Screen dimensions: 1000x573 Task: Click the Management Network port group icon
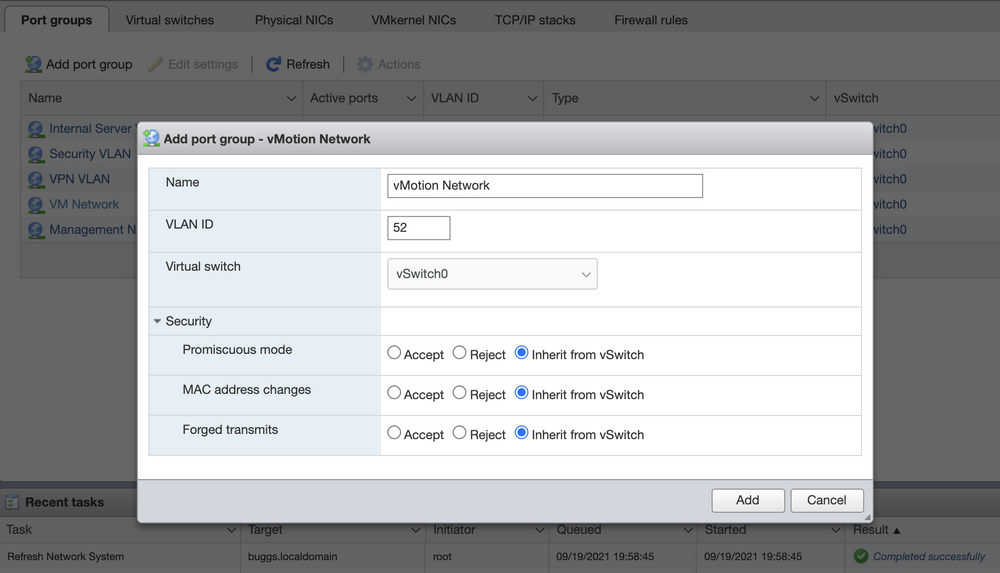coord(36,230)
